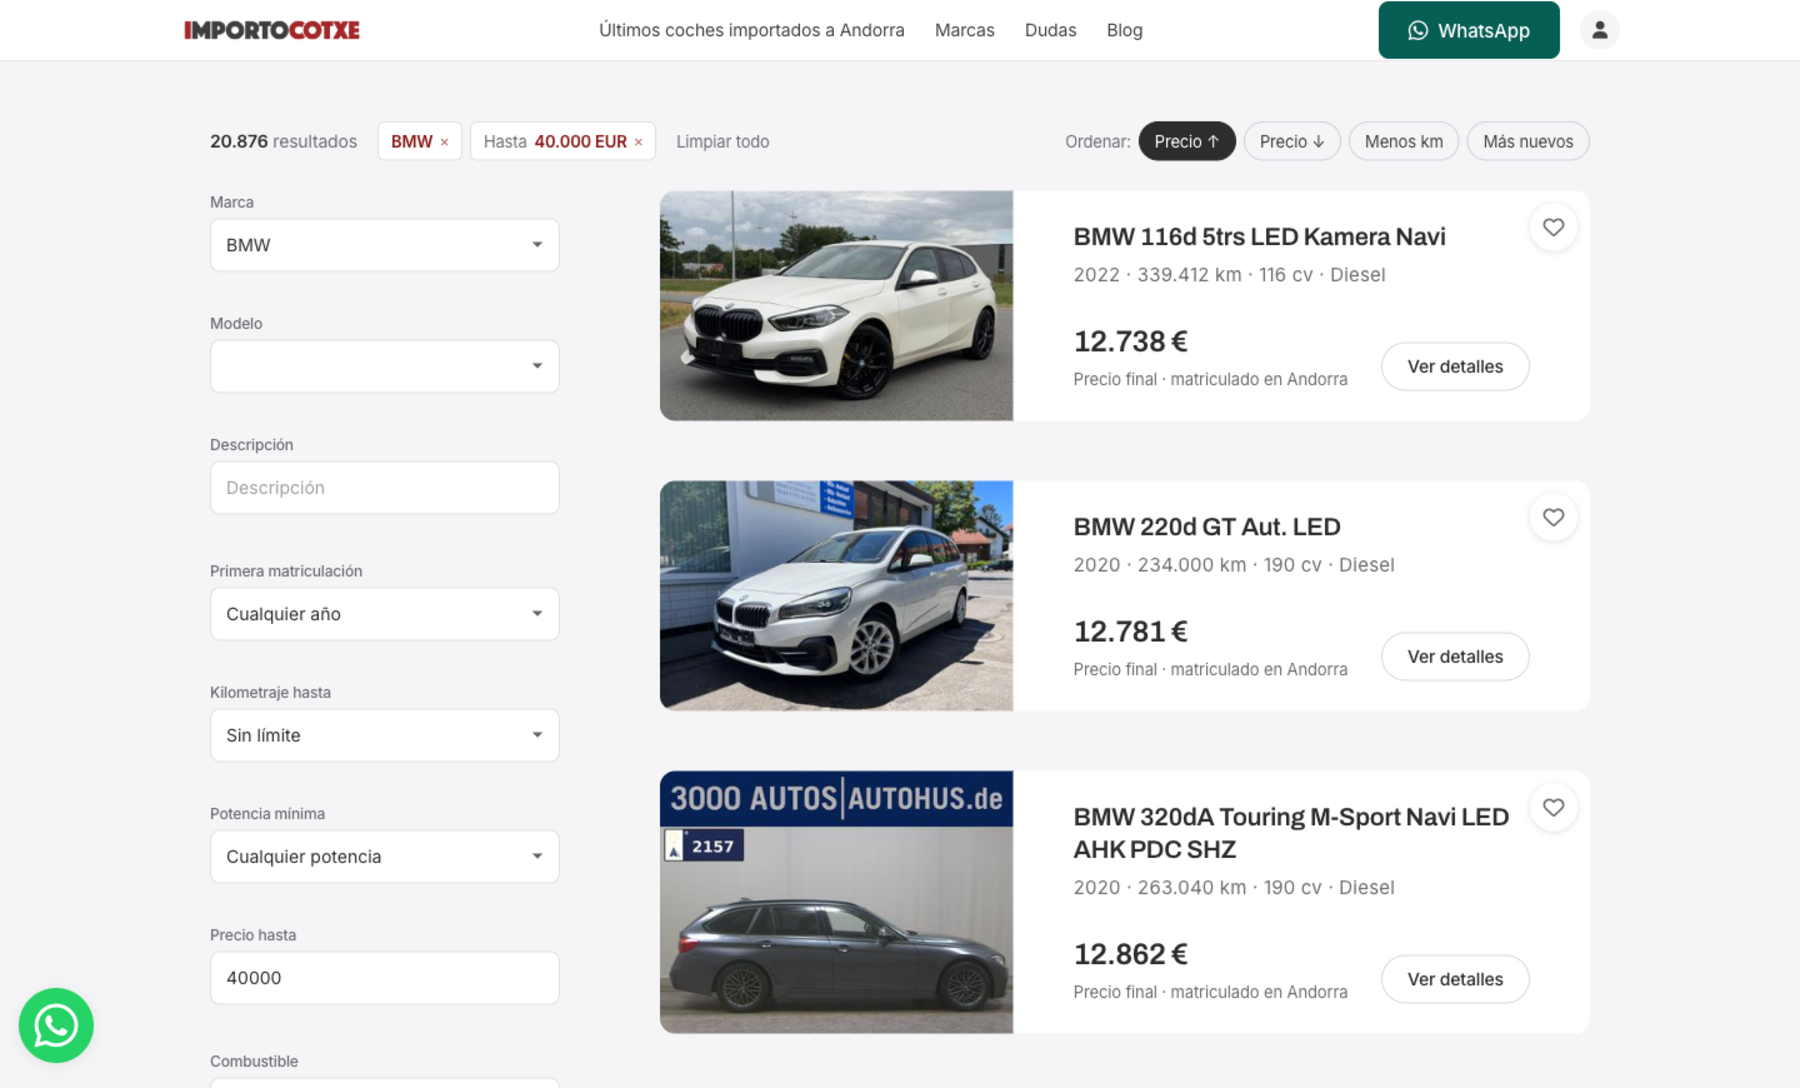Visit the Blog section

click(1125, 30)
